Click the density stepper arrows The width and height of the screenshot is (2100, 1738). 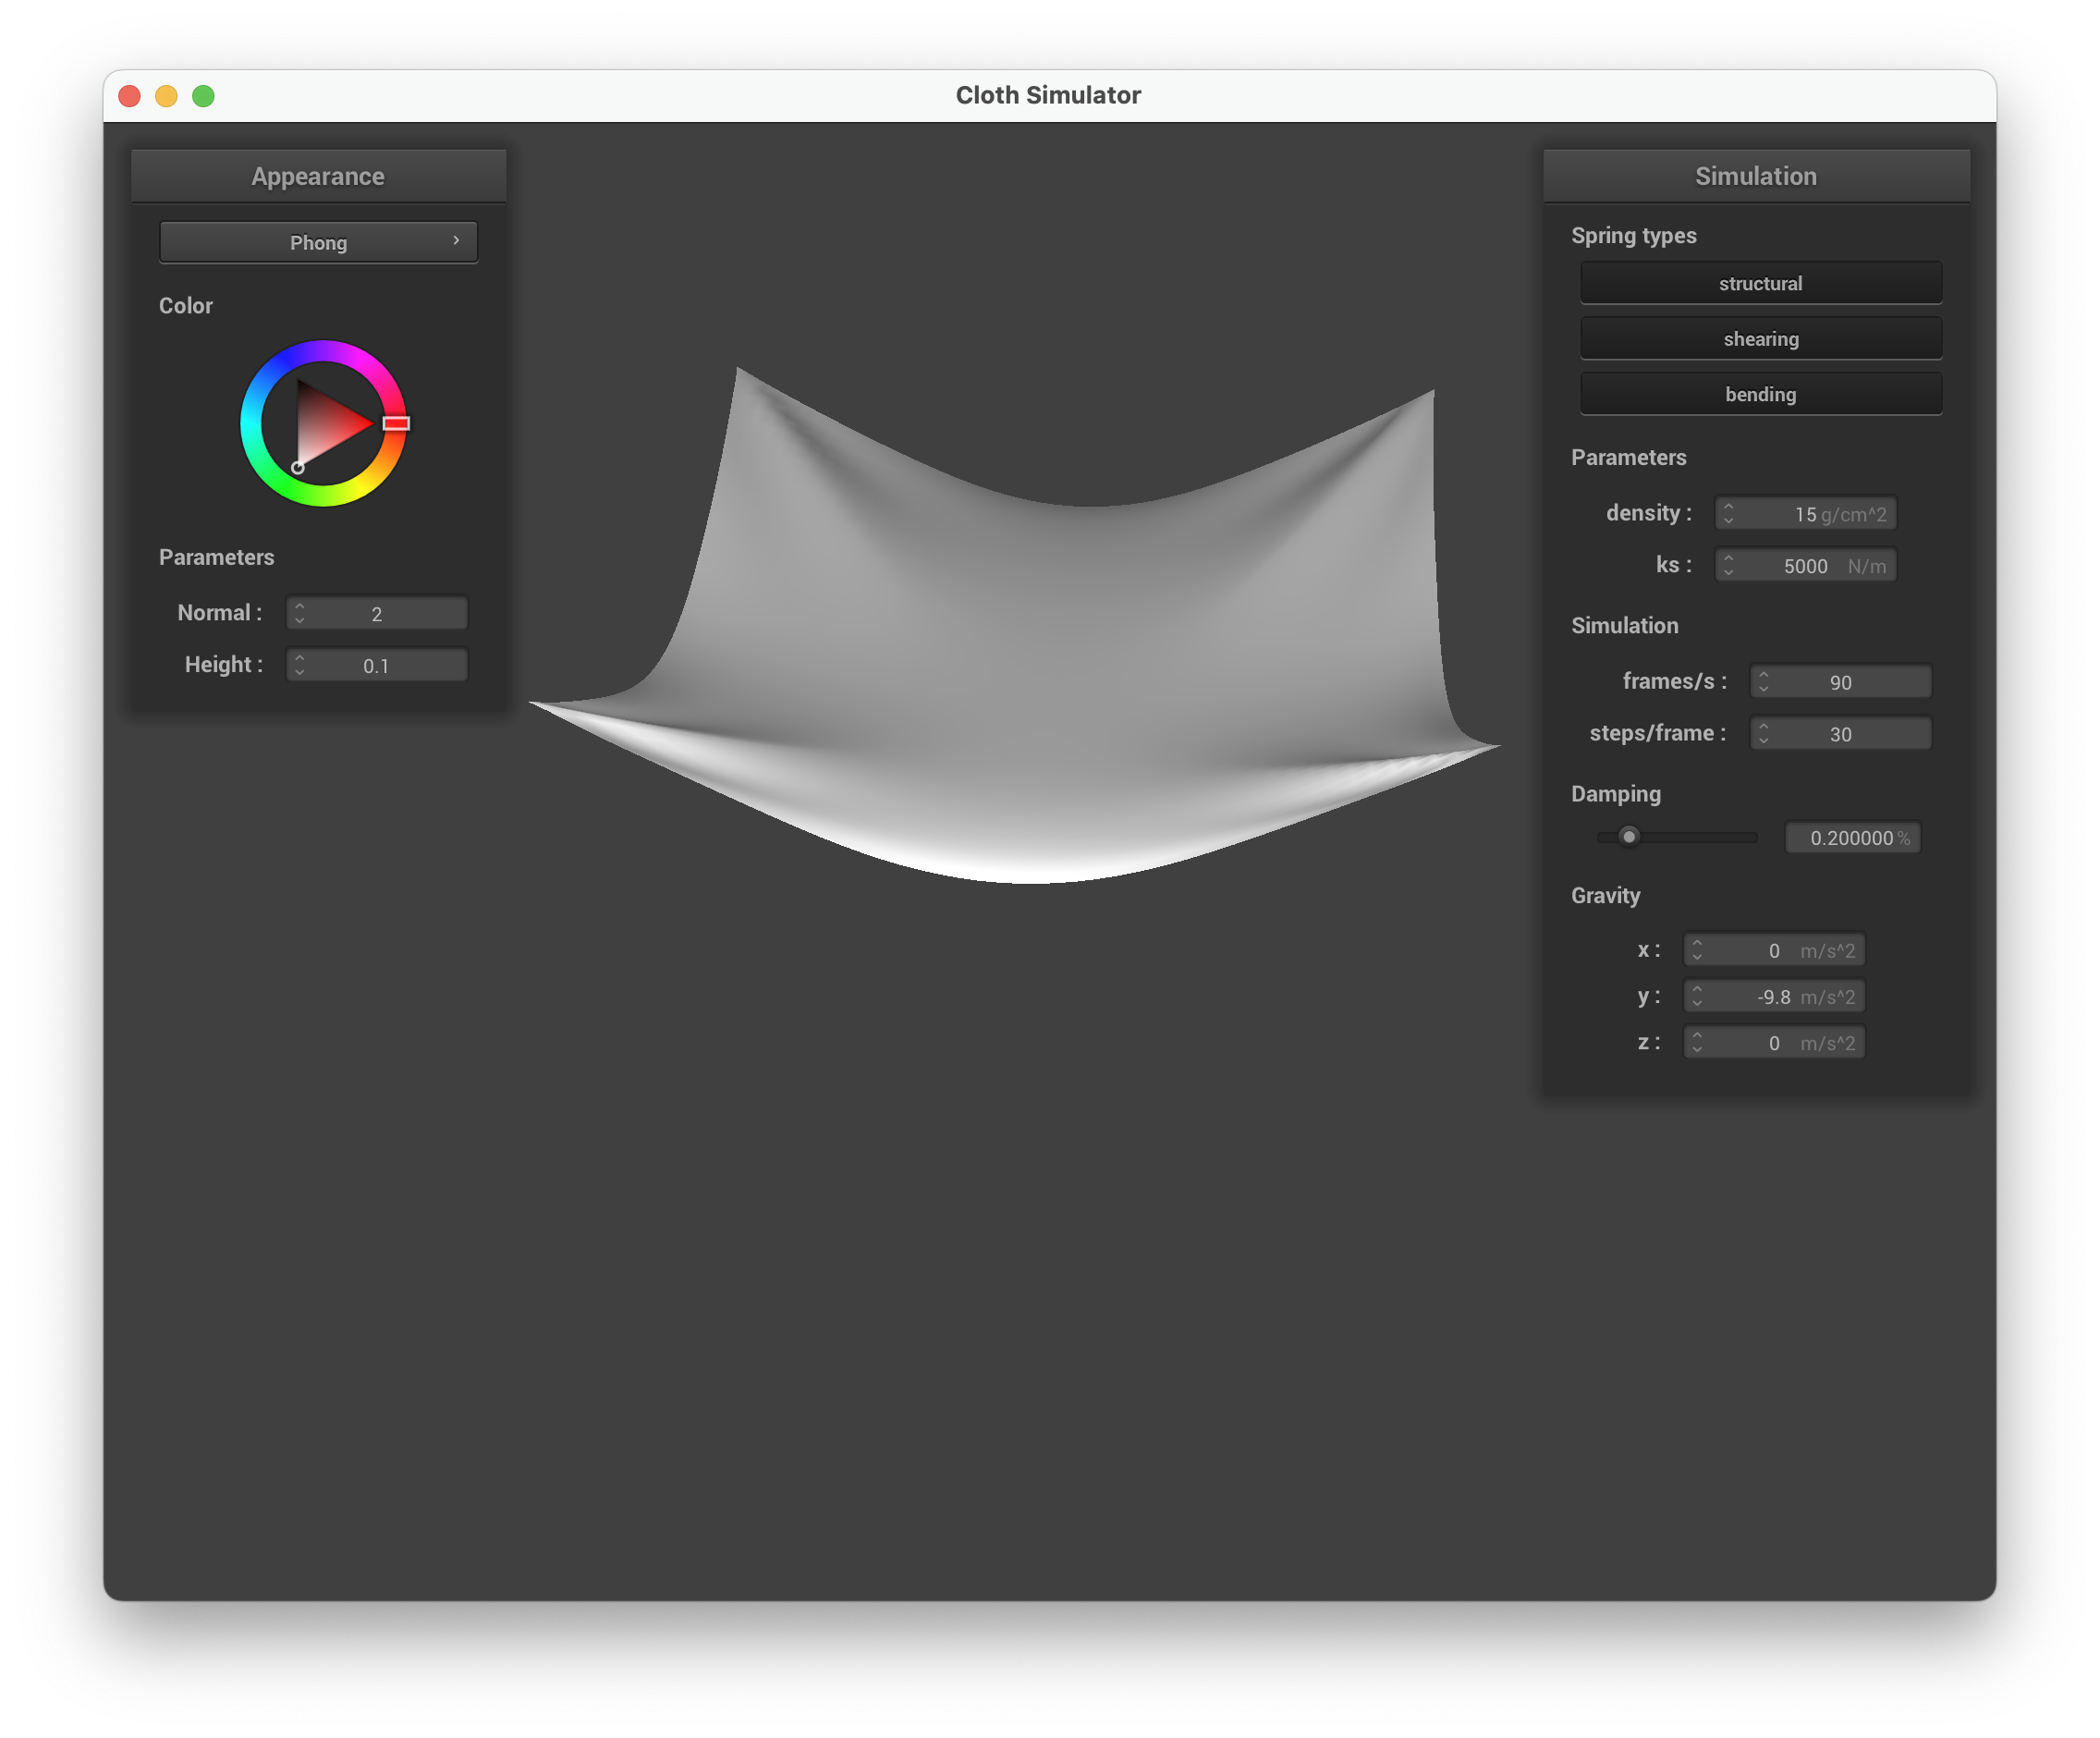[x=1728, y=513]
